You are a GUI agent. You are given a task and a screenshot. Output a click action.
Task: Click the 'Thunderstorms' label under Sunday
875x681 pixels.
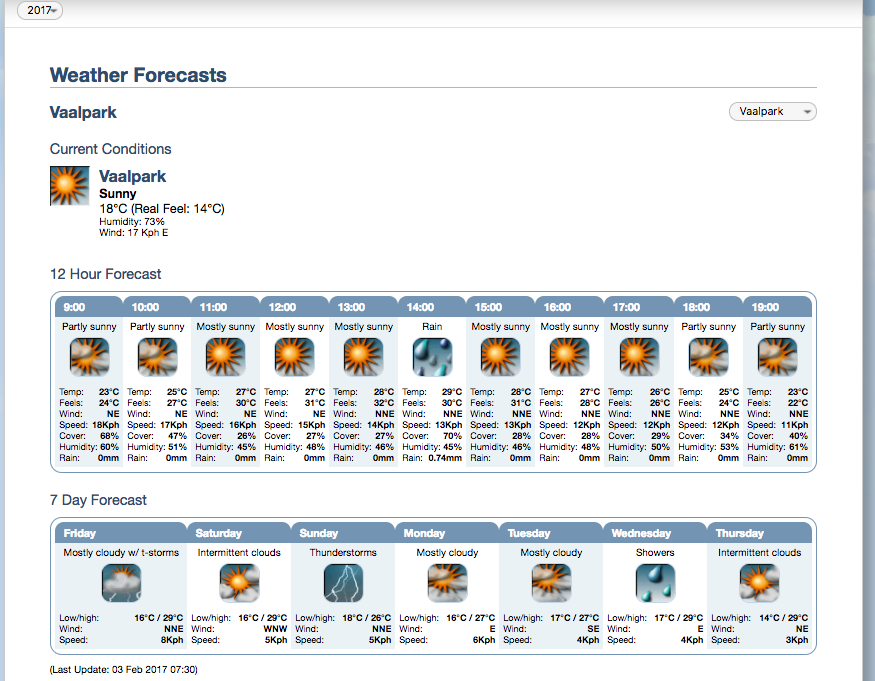point(343,553)
